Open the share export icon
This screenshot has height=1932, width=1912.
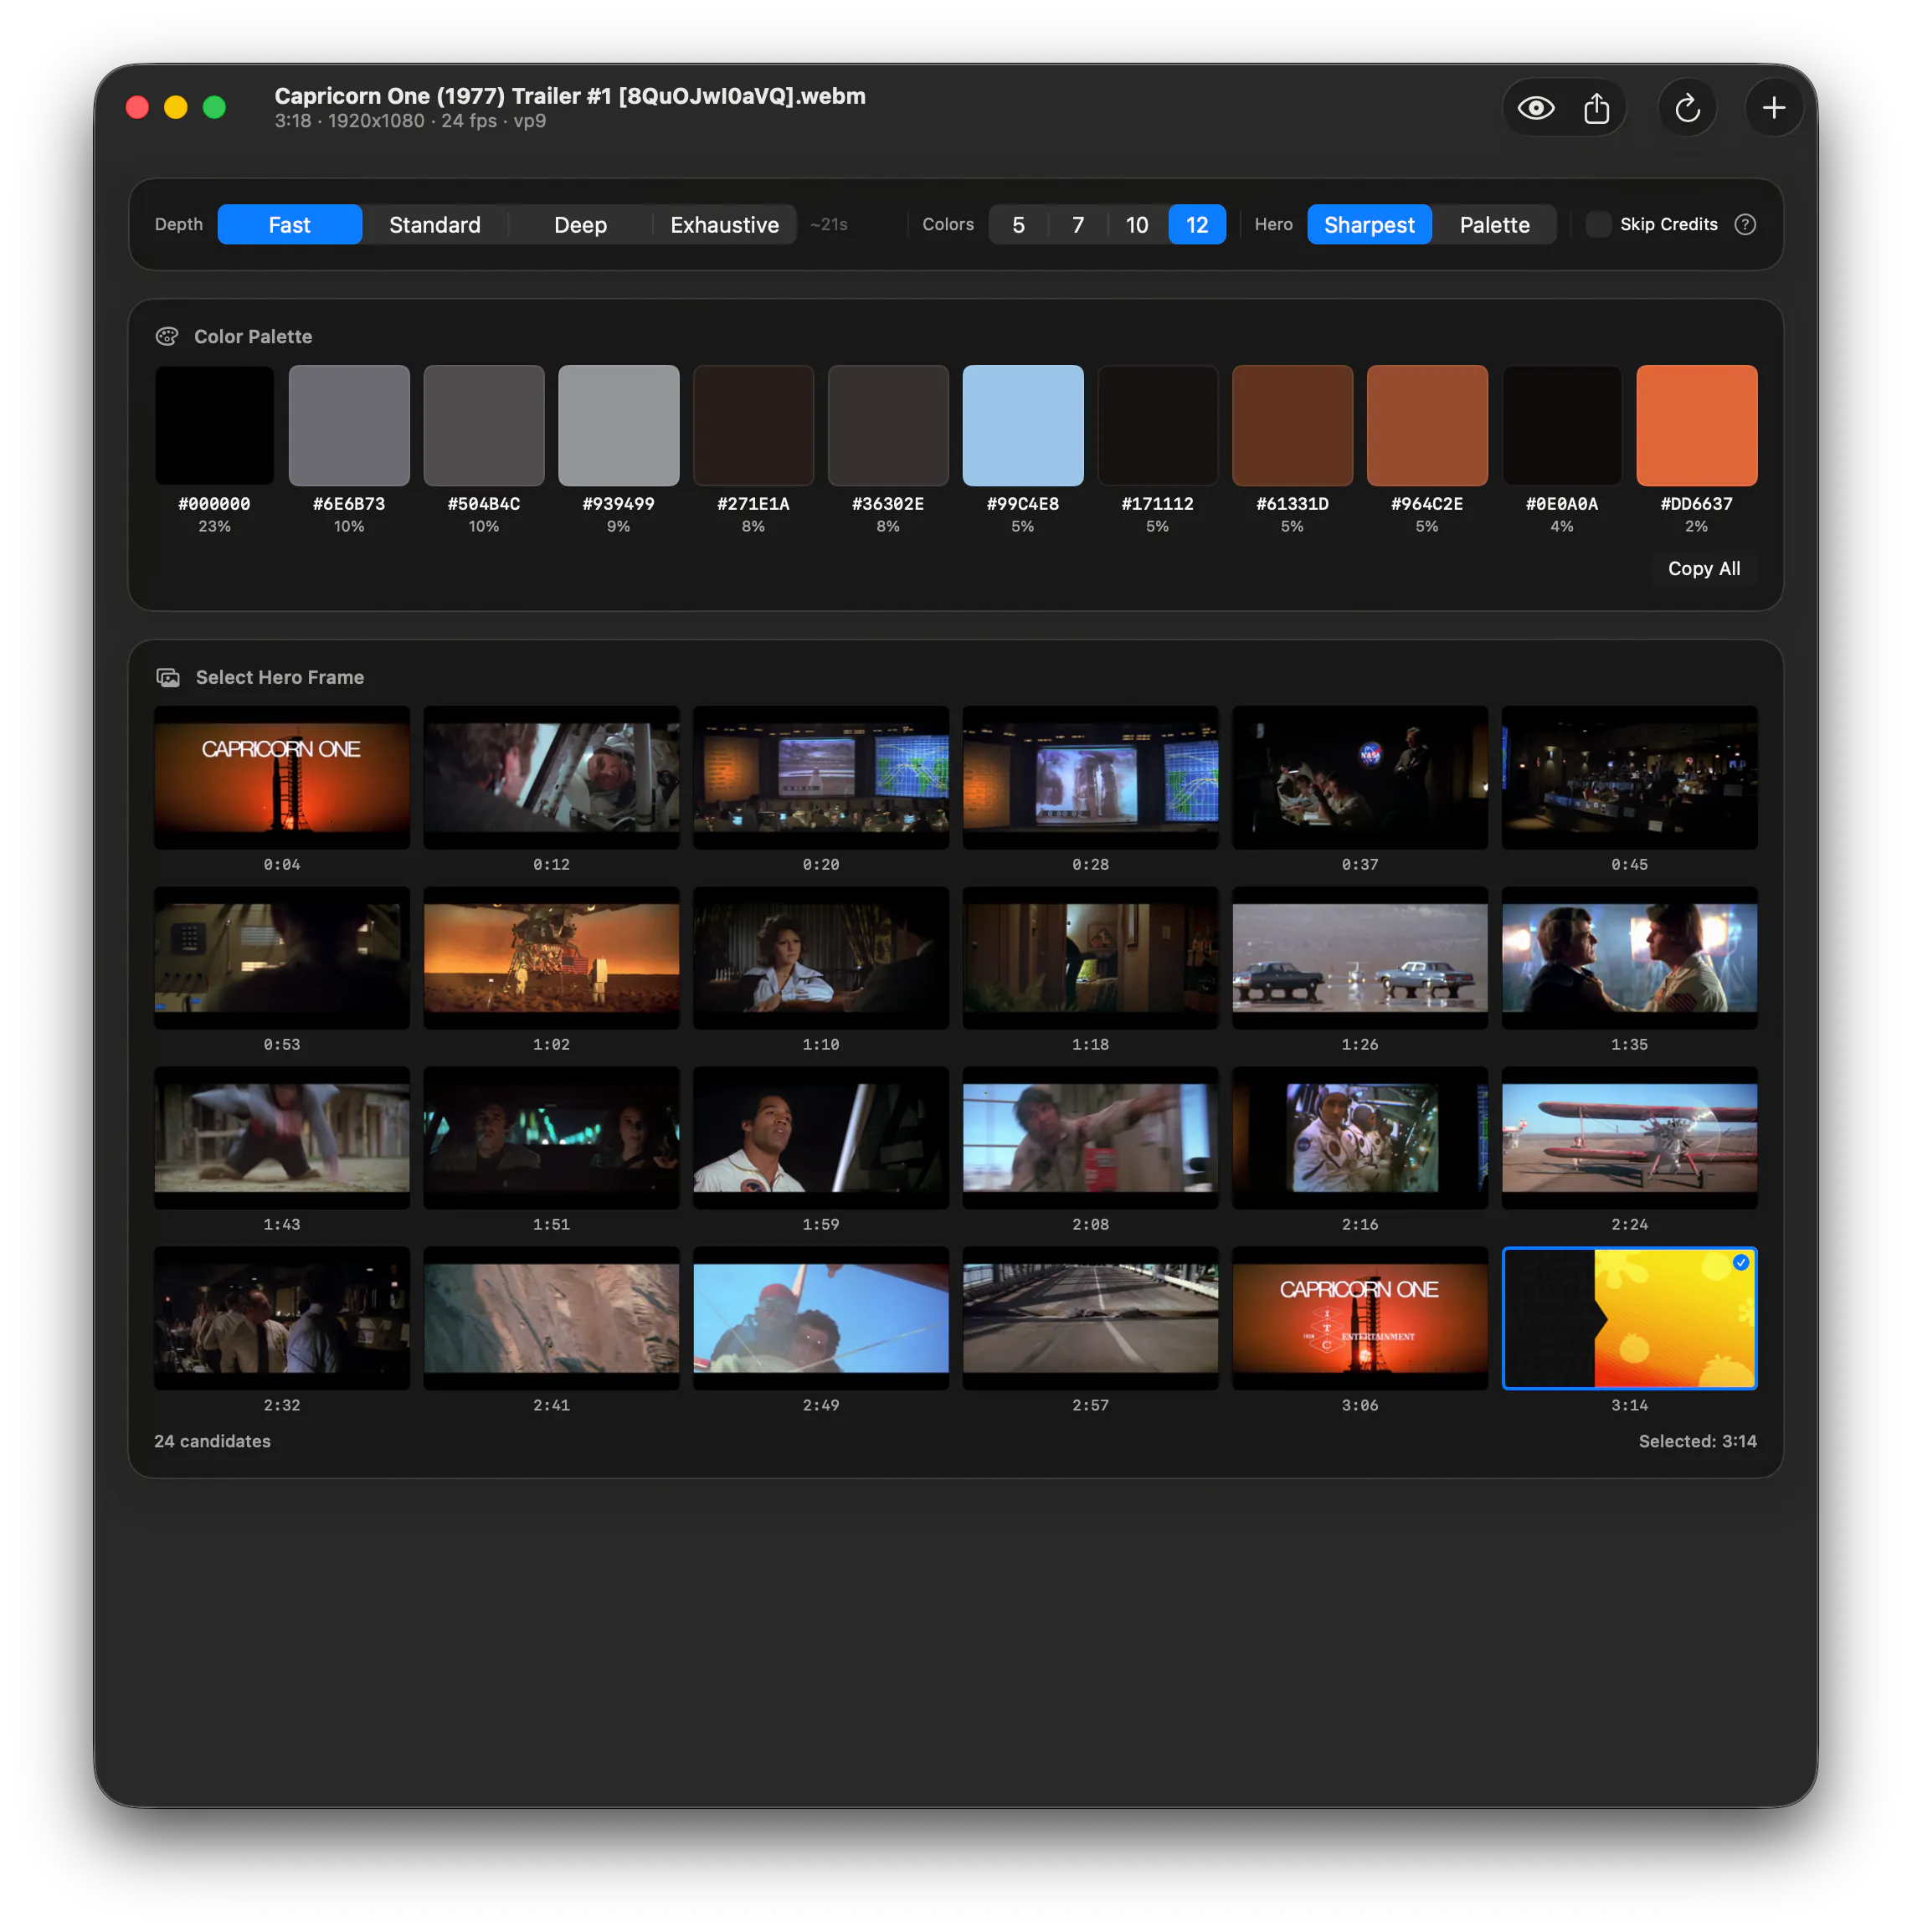(1596, 108)
